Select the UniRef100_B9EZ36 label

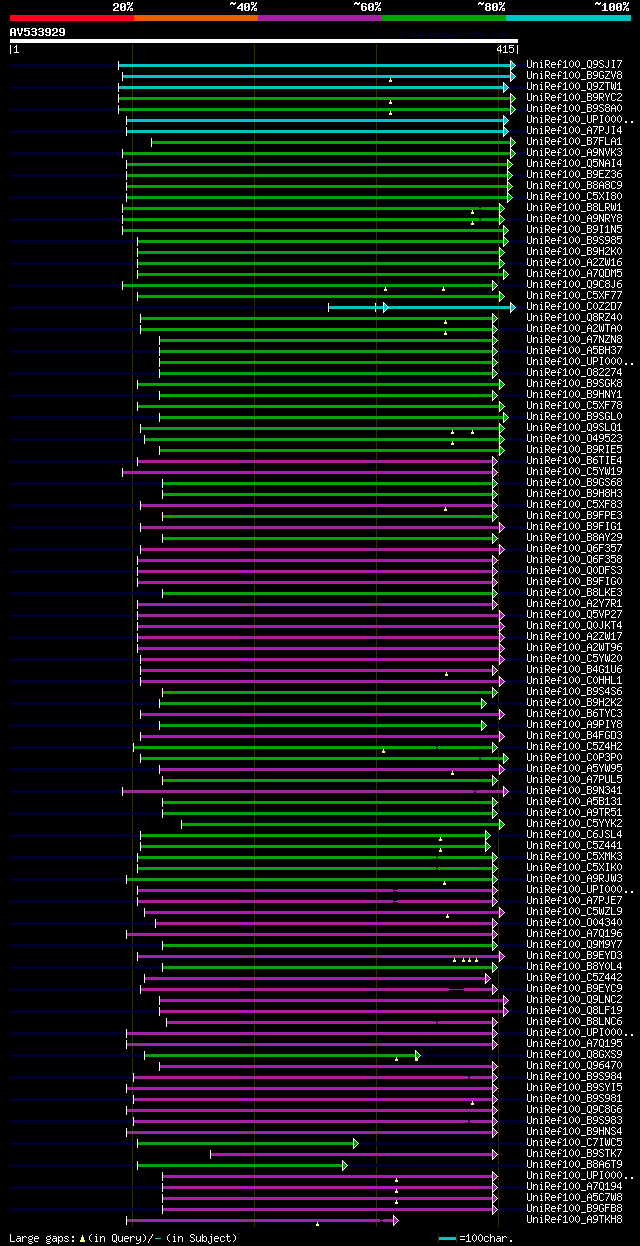(574, 174)
